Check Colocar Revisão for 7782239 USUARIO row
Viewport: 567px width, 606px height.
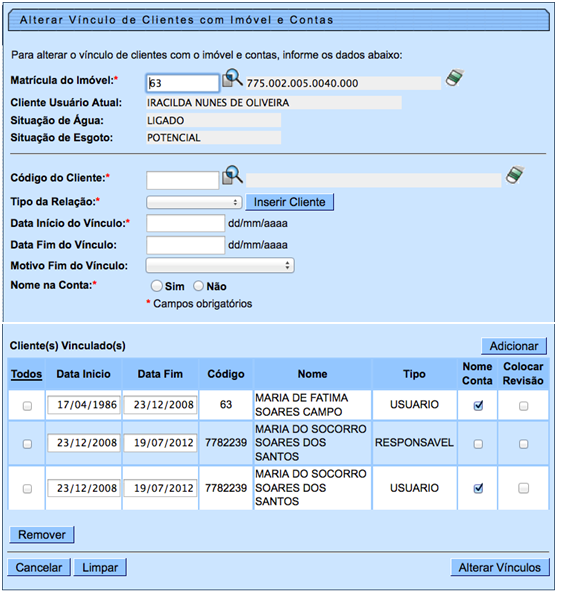[x=523, y=488]
